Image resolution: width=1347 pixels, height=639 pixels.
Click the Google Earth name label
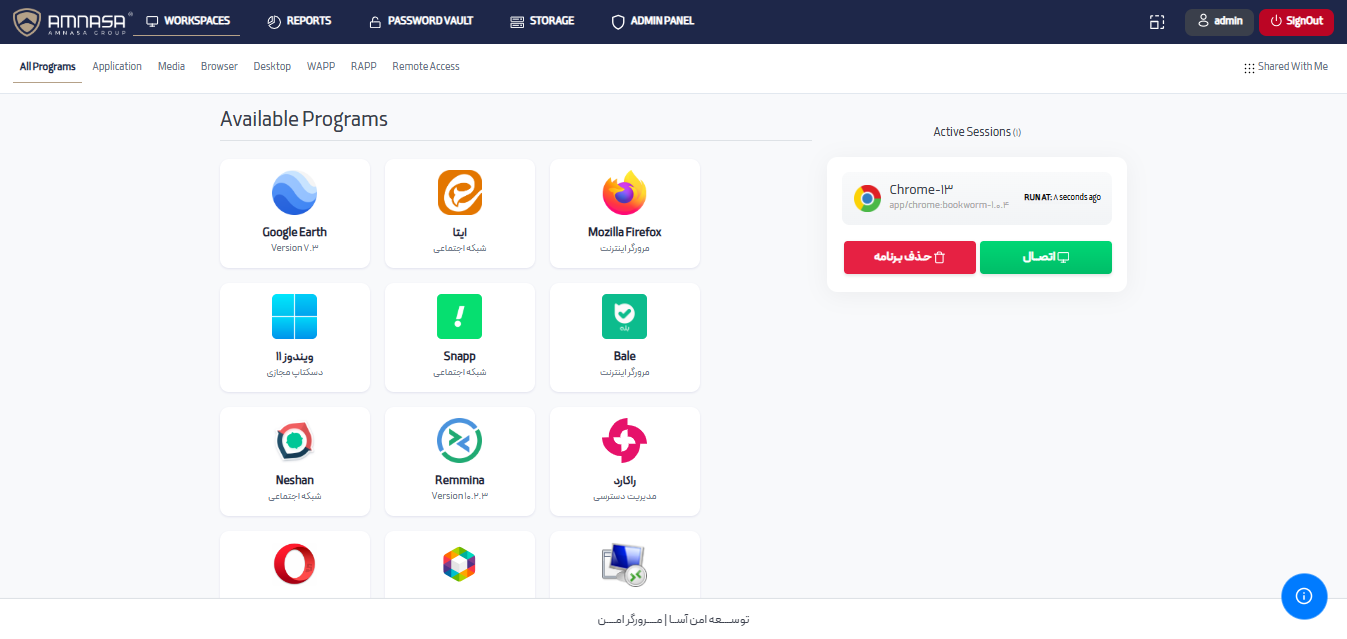(x=294, y=232)
